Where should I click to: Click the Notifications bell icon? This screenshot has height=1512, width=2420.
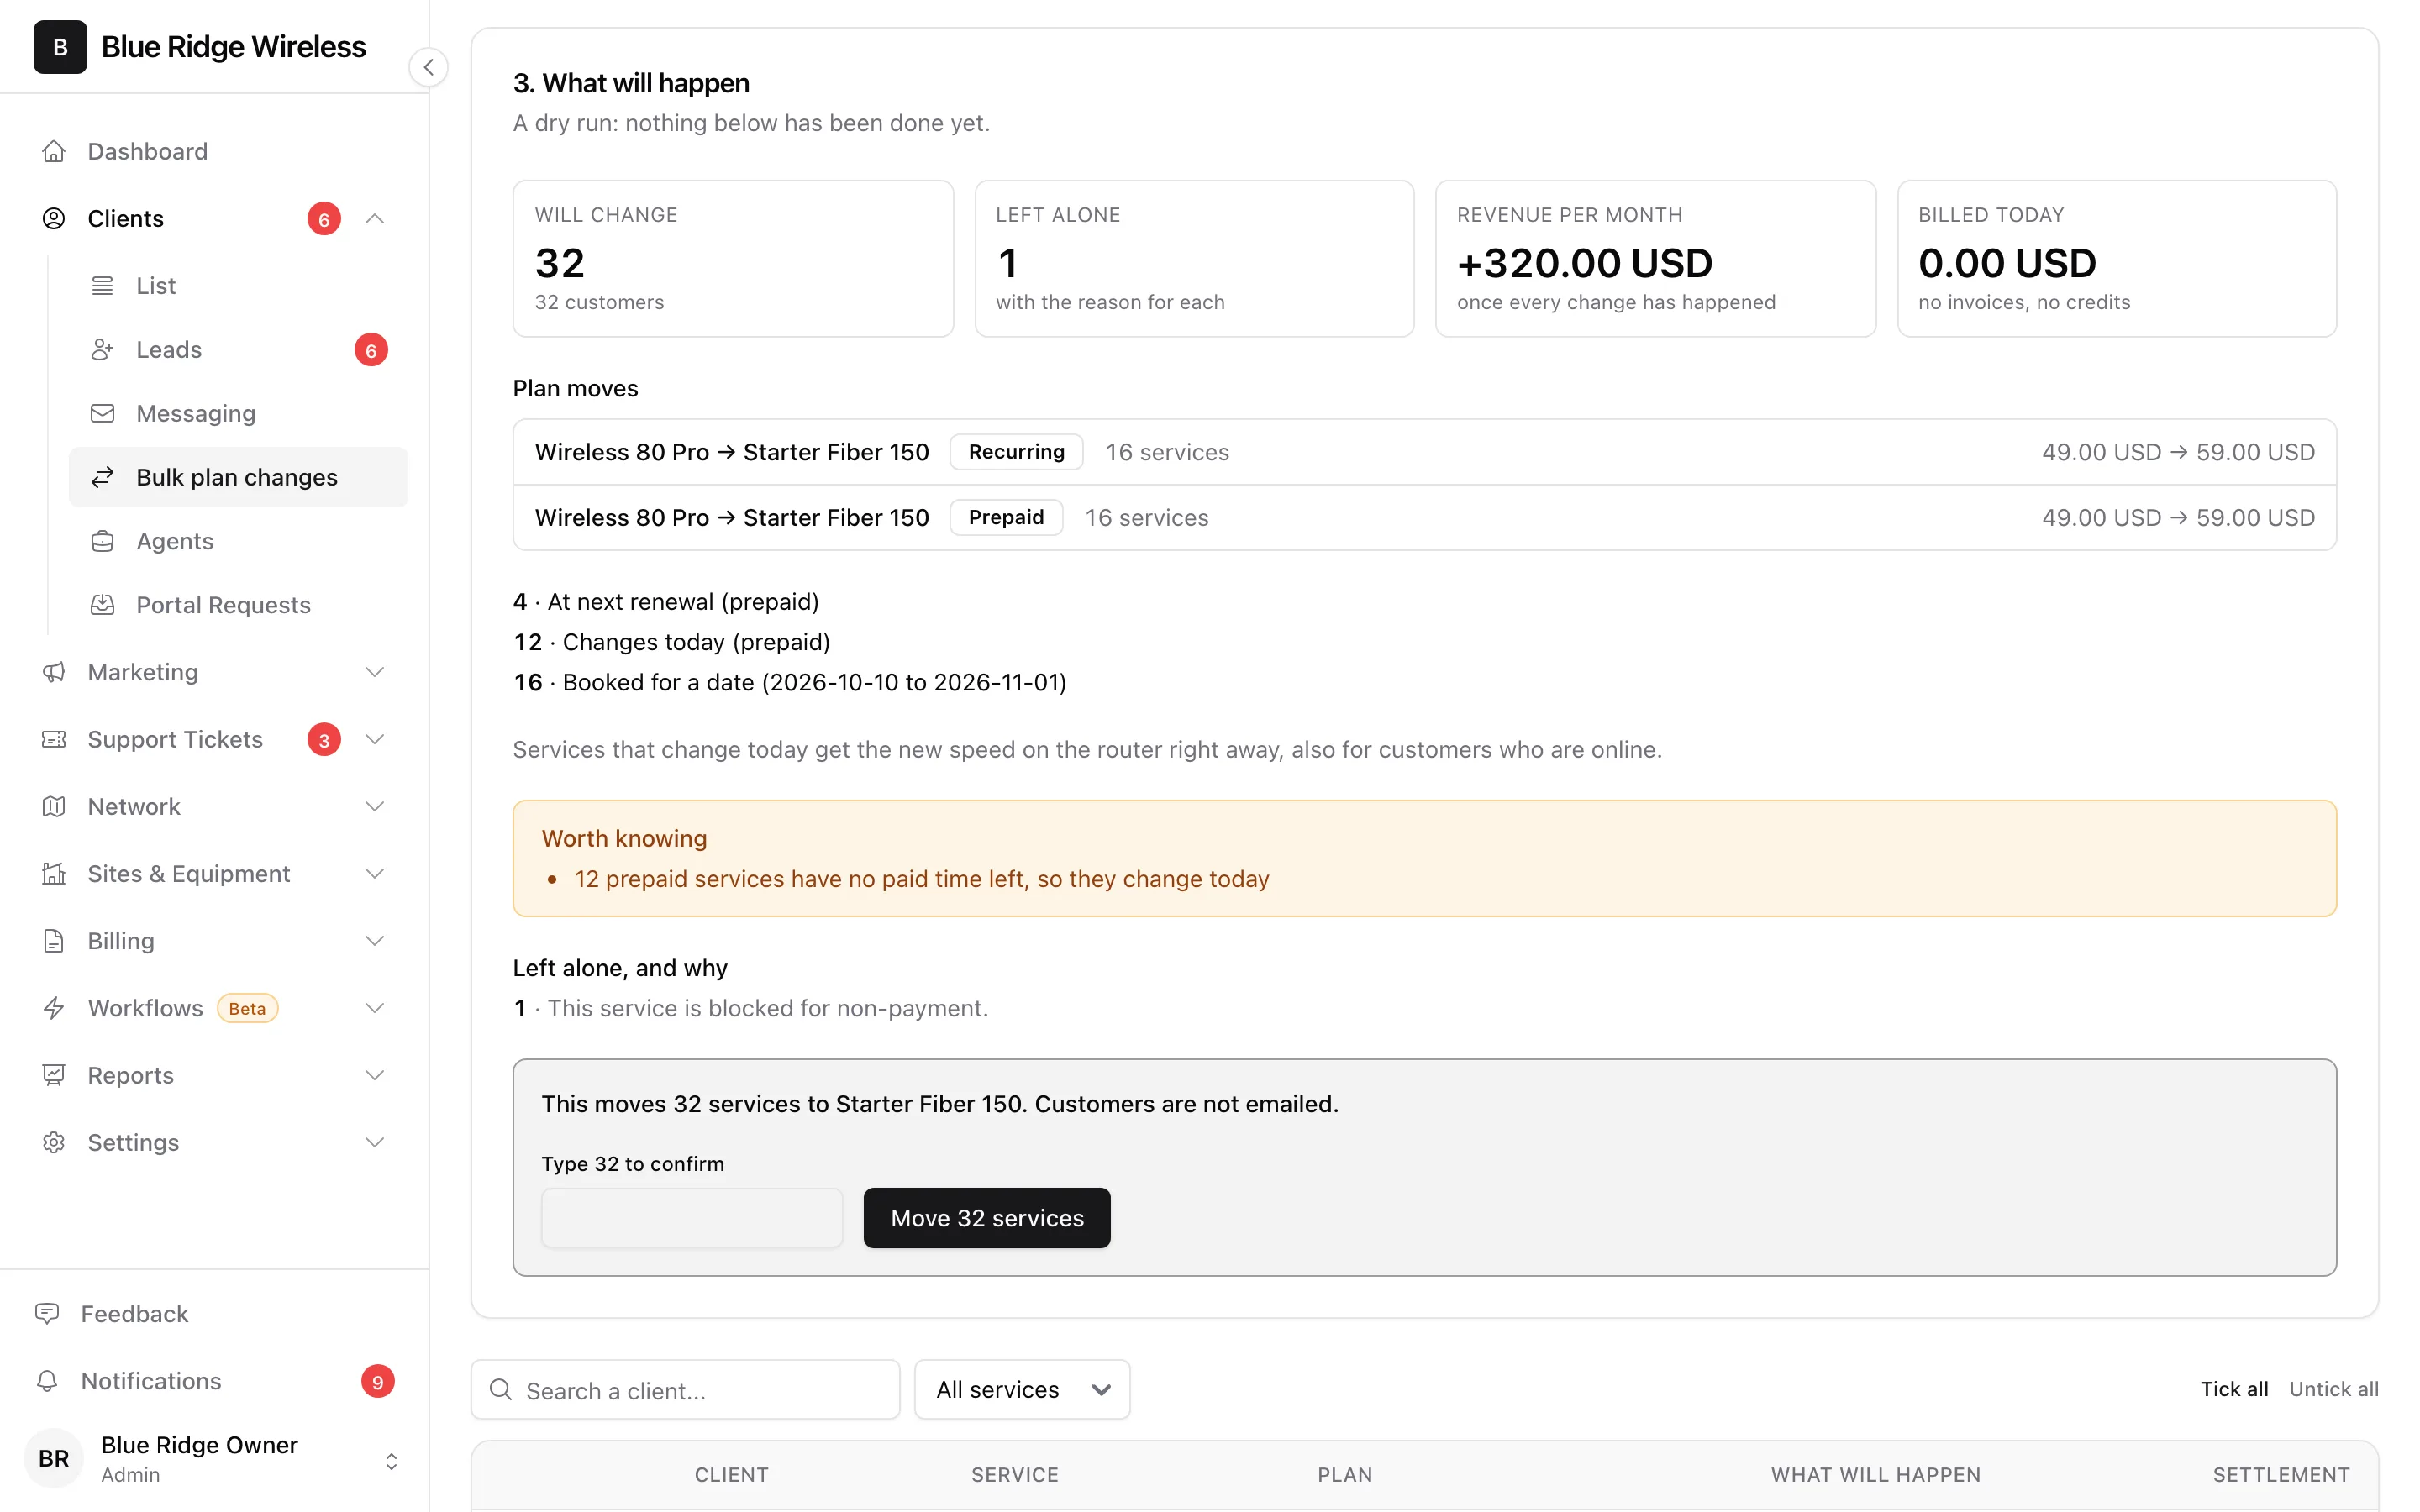point(47,1380)
